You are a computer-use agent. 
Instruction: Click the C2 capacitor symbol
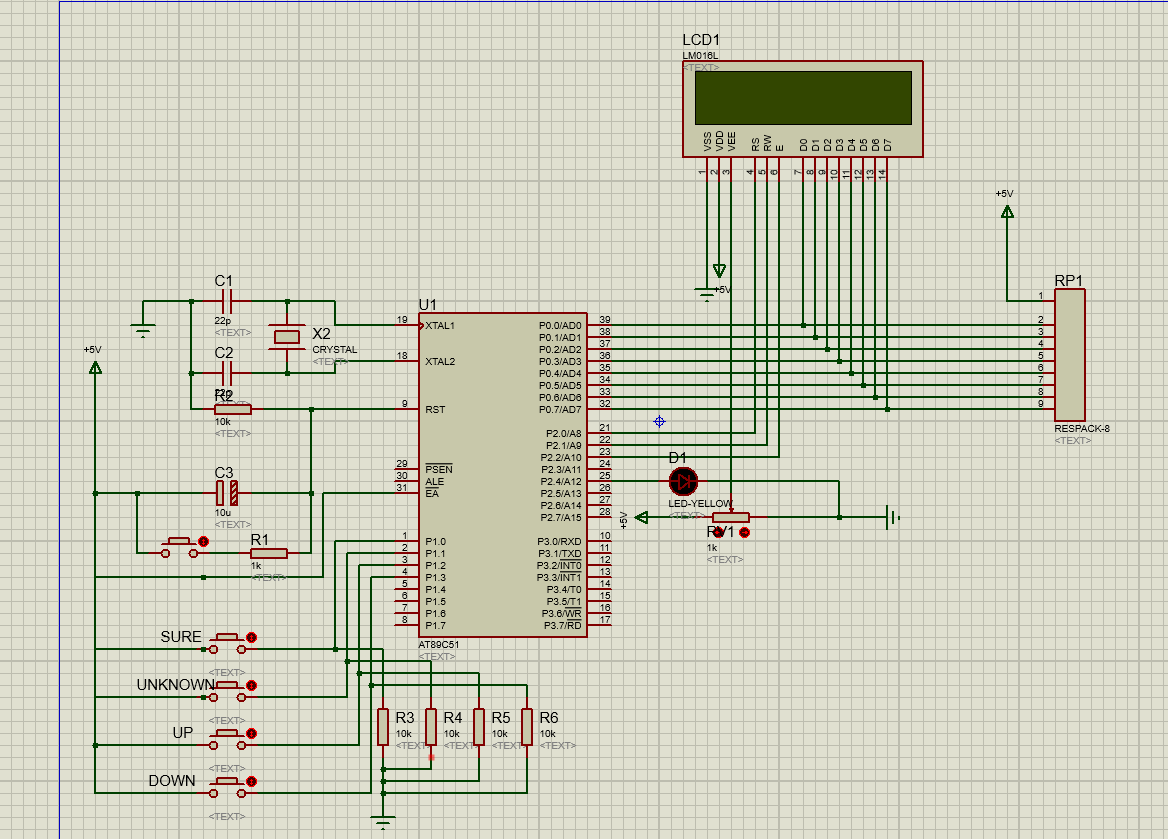pos(227,373)
